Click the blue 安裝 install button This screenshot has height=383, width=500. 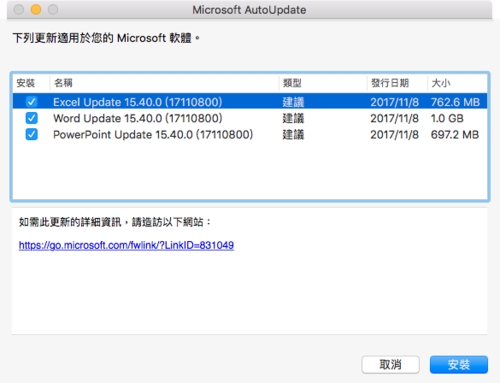[x=459, y=364]
